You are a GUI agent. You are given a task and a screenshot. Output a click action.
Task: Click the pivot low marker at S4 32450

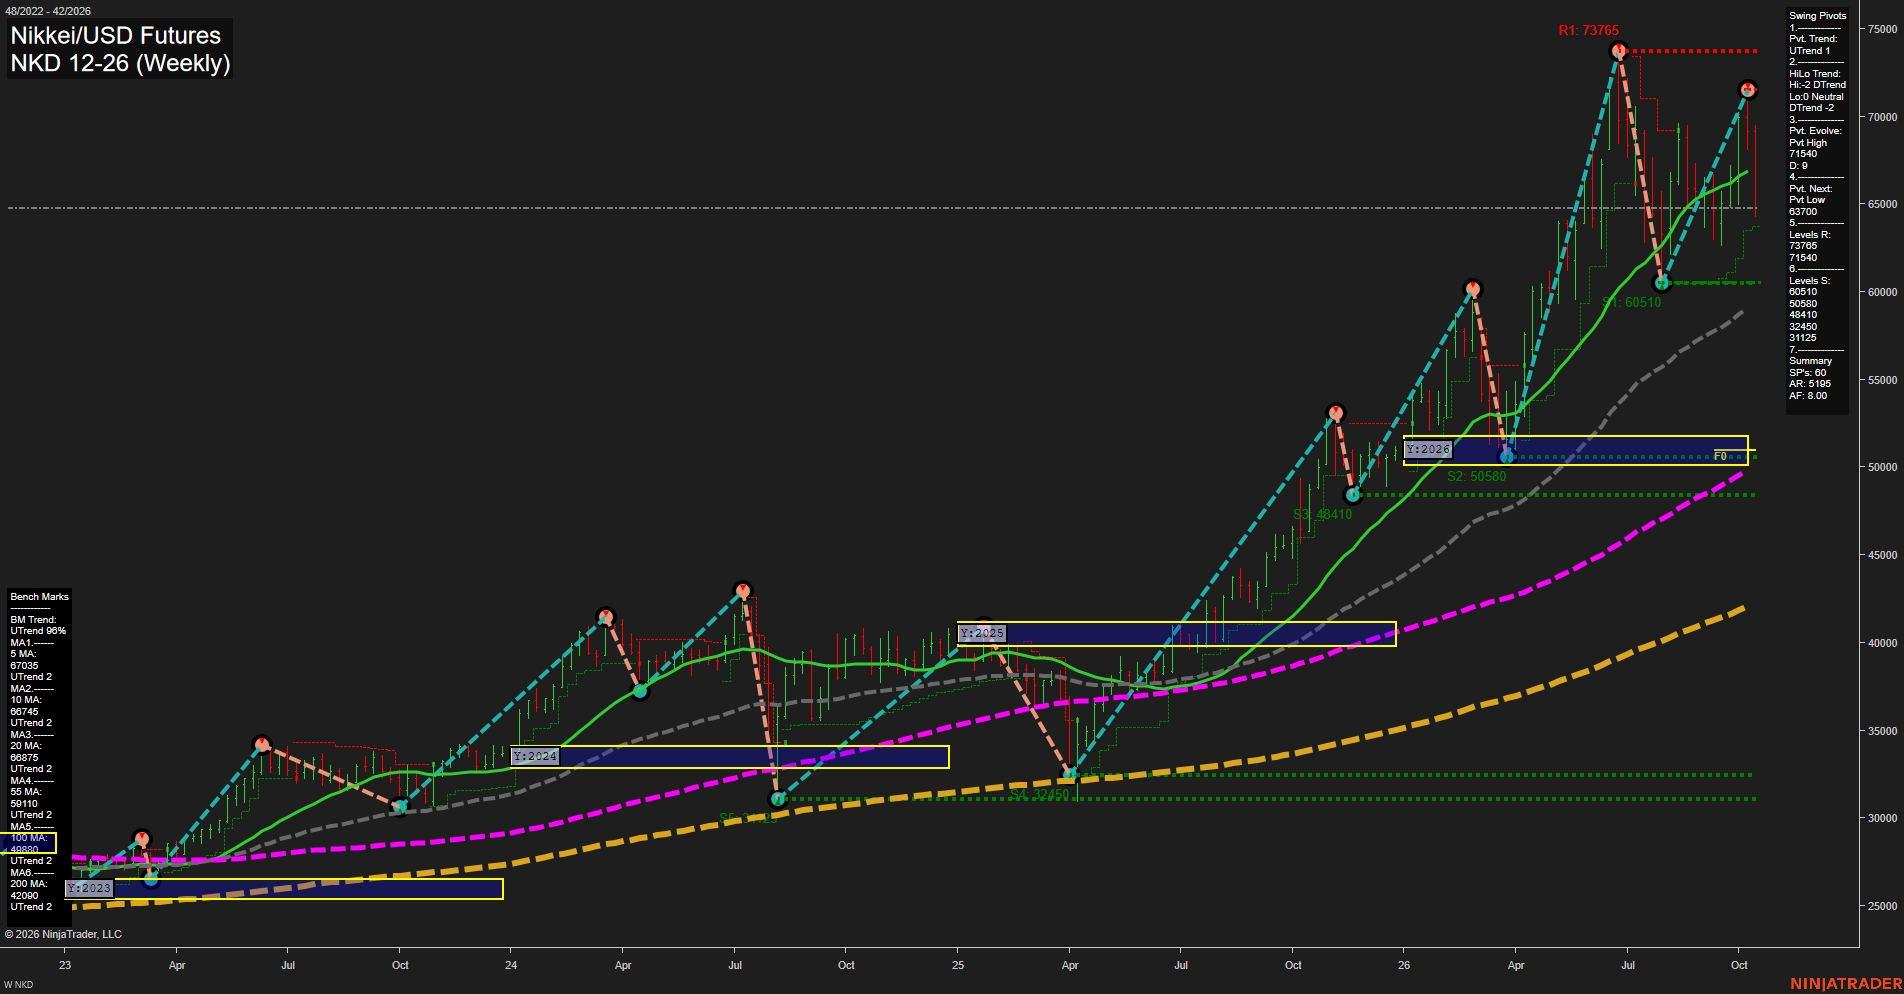(x=1070, y=774)
